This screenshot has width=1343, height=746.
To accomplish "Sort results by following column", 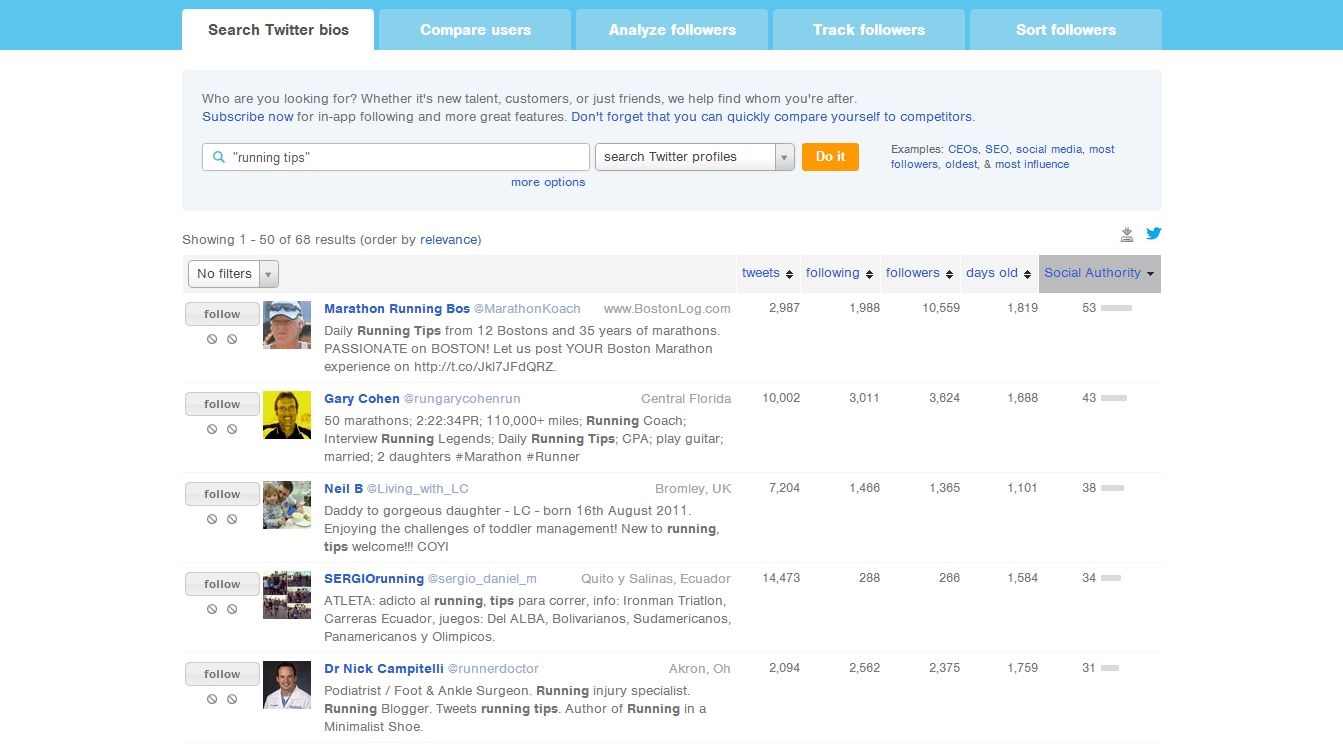I will pyautogui.click(x=839, y=273).
